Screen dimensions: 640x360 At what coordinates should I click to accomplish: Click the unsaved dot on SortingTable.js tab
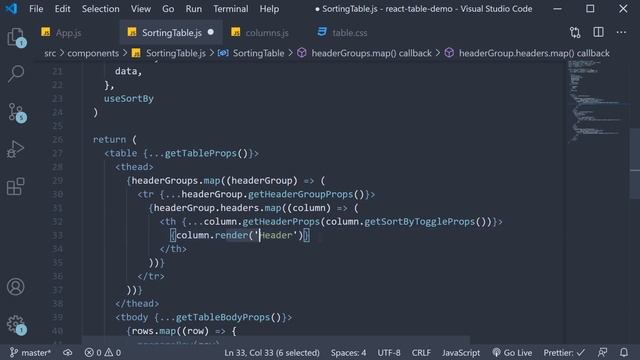(x=211, y=32)
